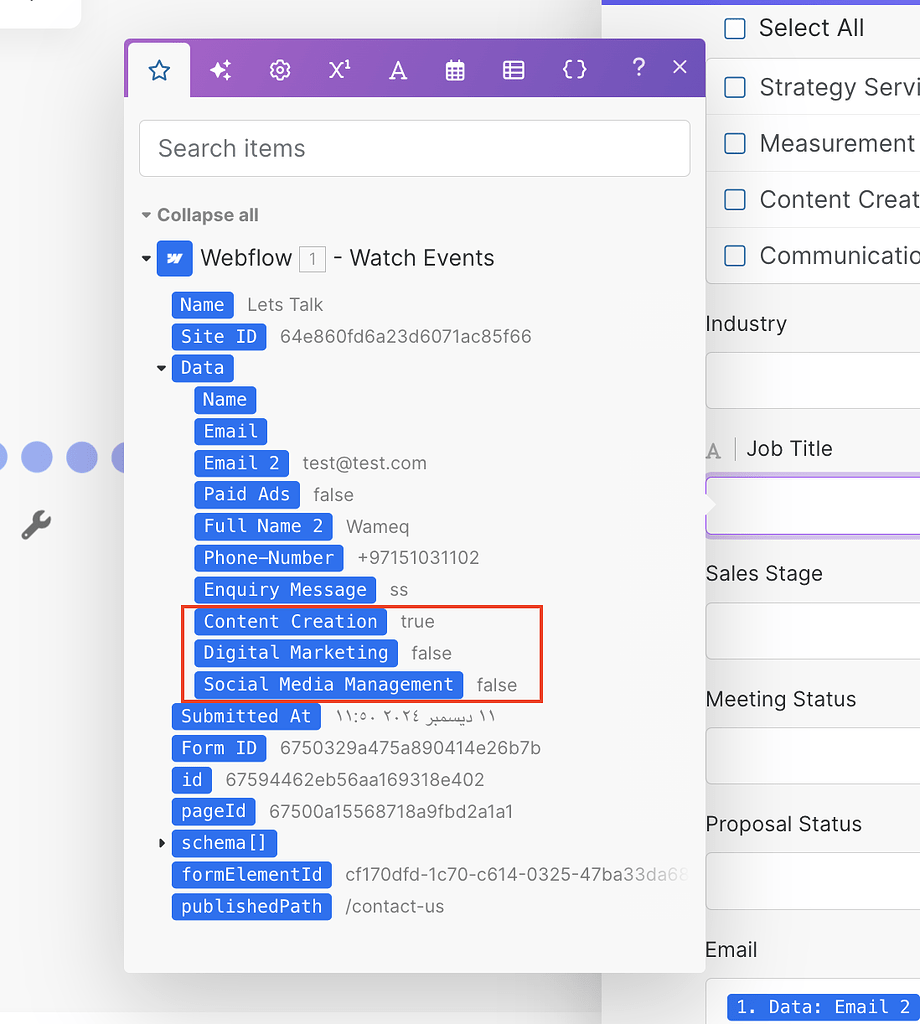Click the wrench tool icon
The height and width of the screenshot is (1024, 920).
[x=36, y=524]
